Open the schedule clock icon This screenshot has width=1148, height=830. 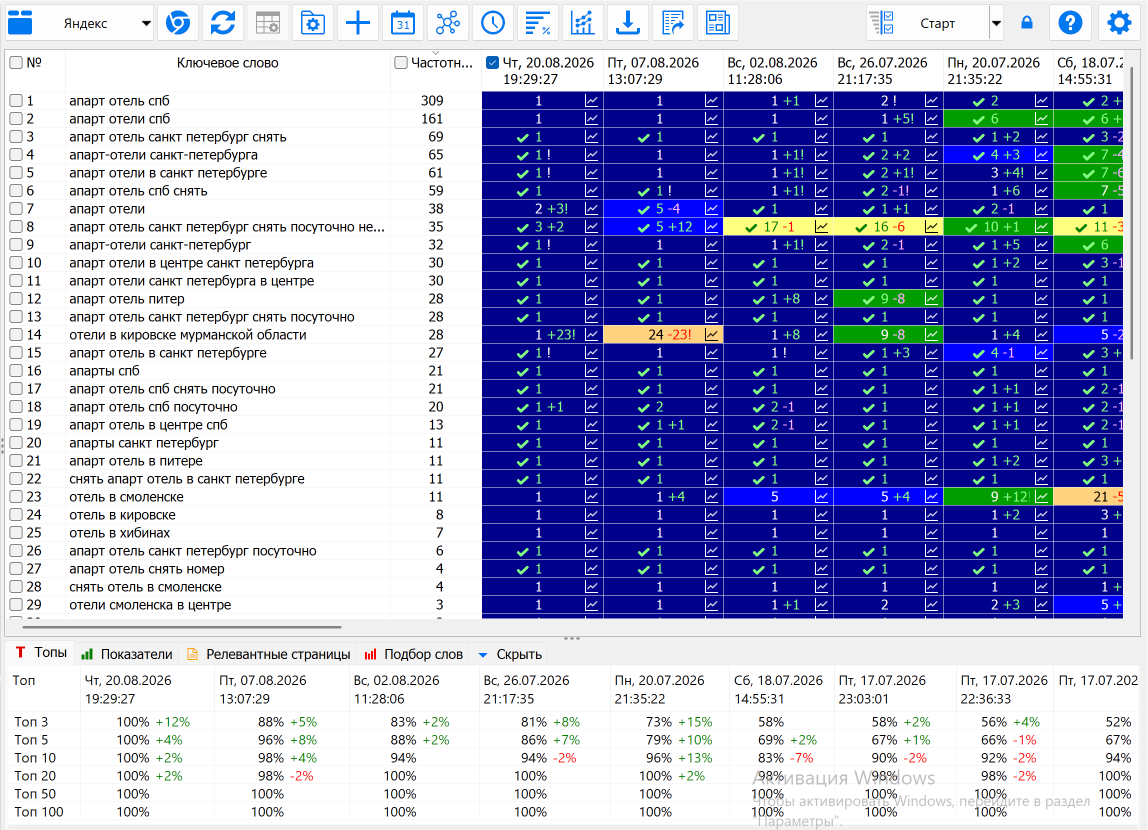[x=493, y=23]
